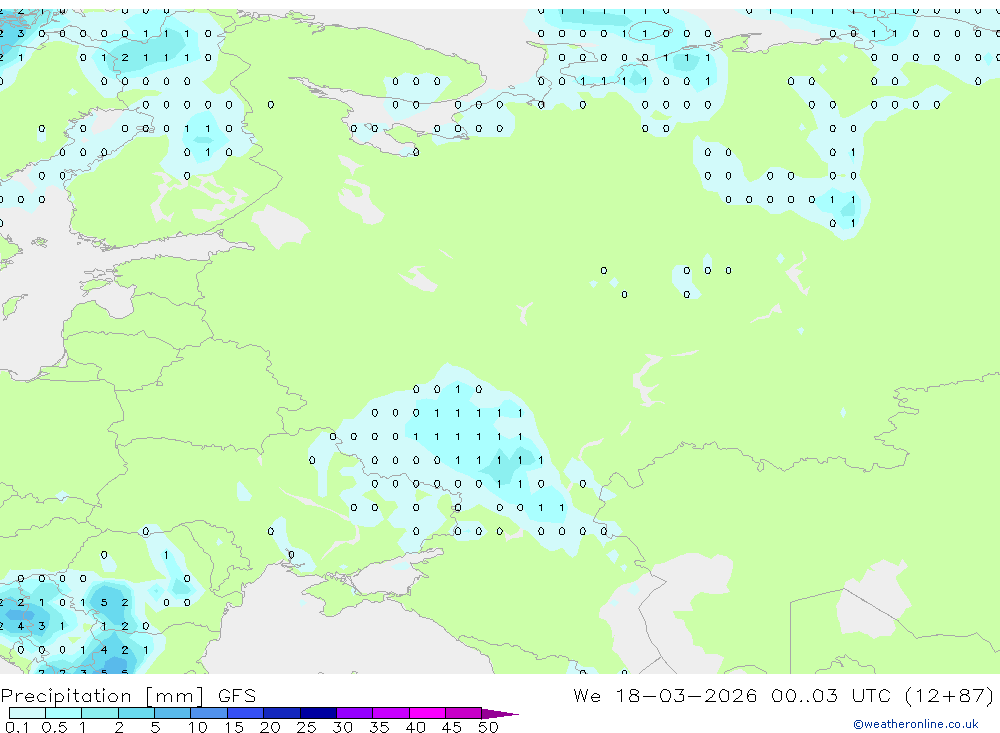Click the 1–2 mm legend color swatch
Viewport: 1000px width, 733px height.
pos(100,713)
